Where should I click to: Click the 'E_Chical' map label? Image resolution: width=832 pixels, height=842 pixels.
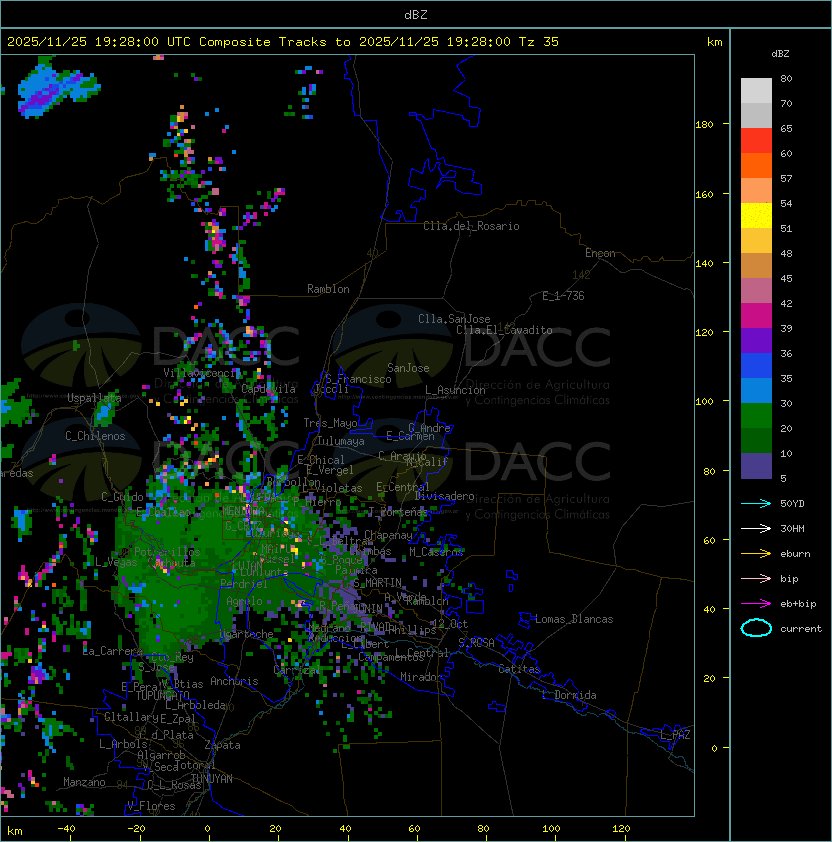[321, 460]
